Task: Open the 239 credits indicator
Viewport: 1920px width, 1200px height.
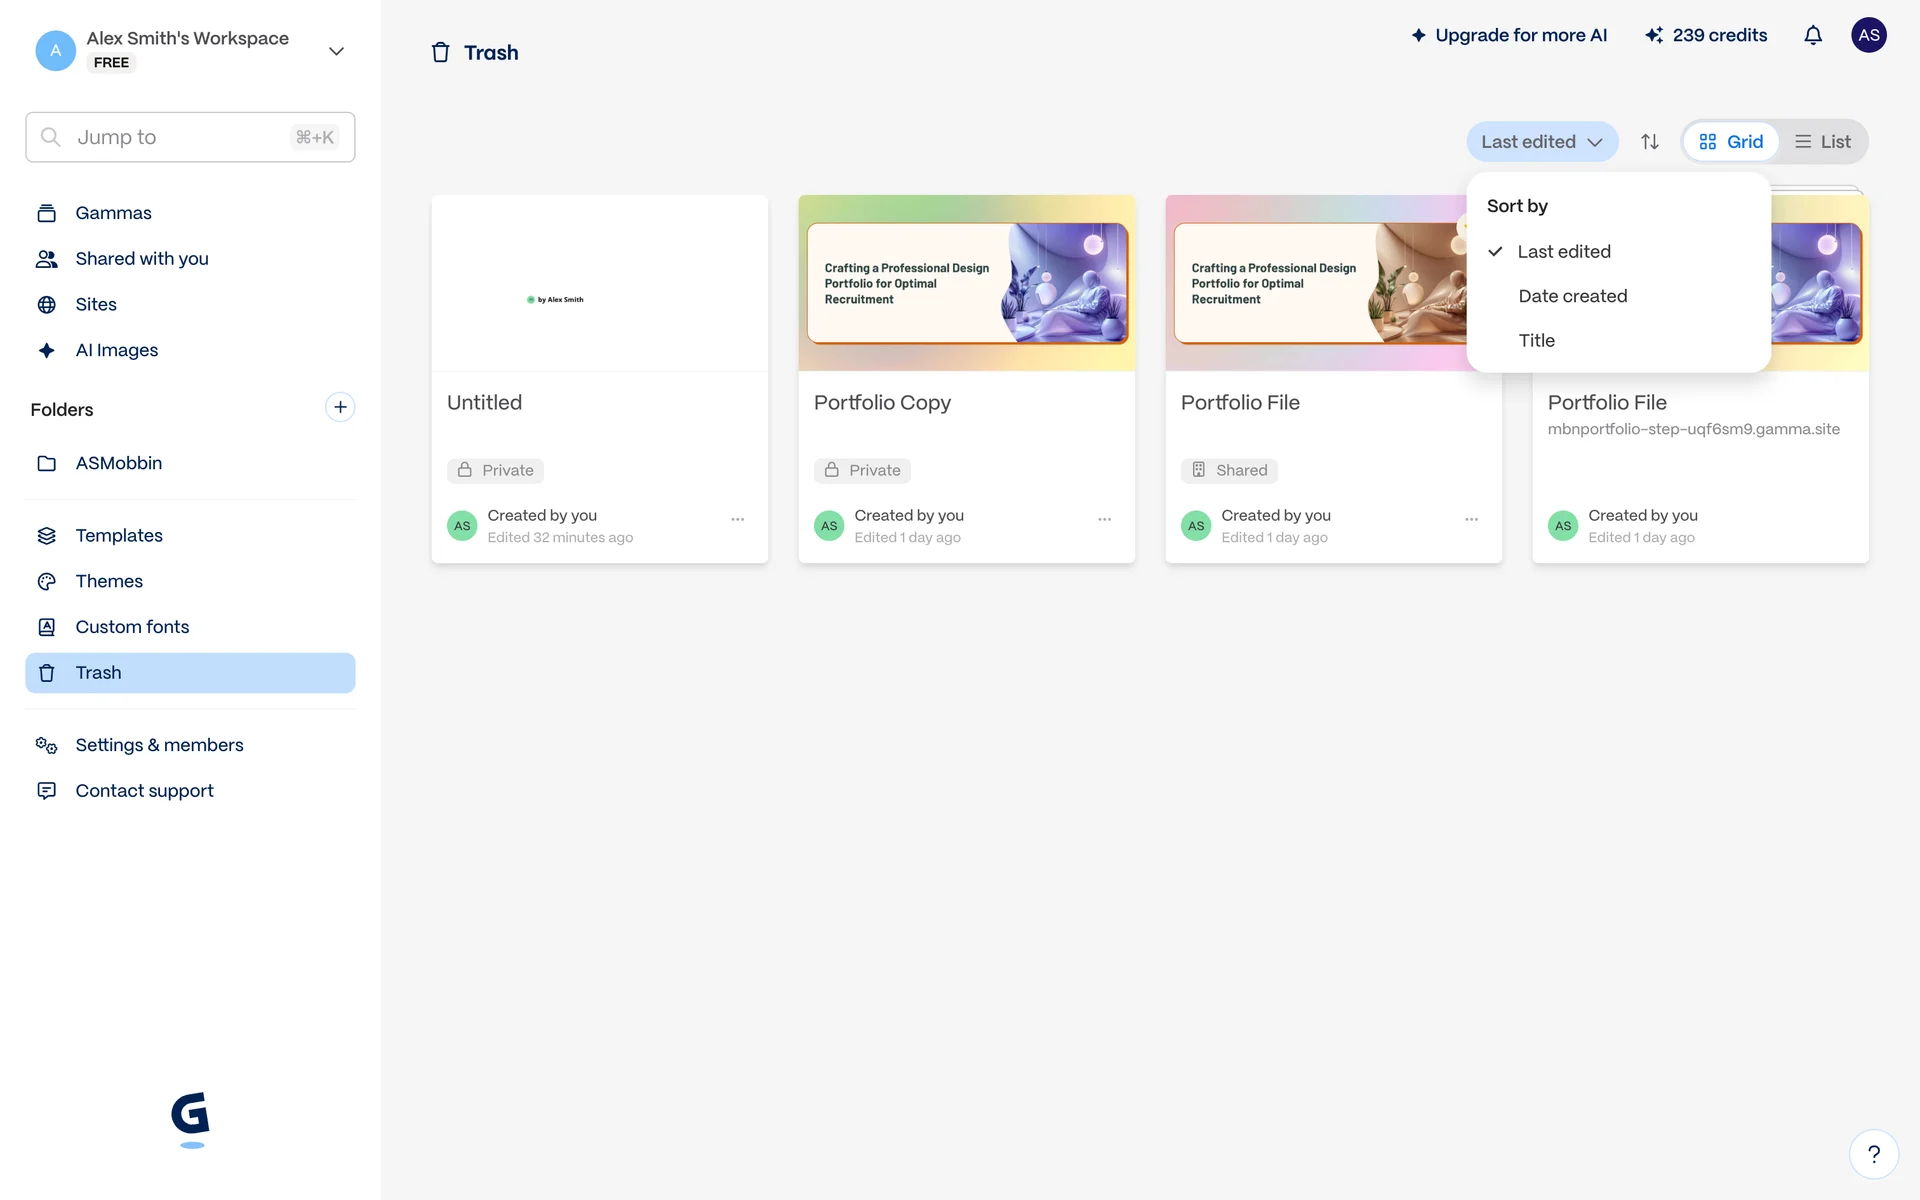Action: click(x=1706, y=36)
